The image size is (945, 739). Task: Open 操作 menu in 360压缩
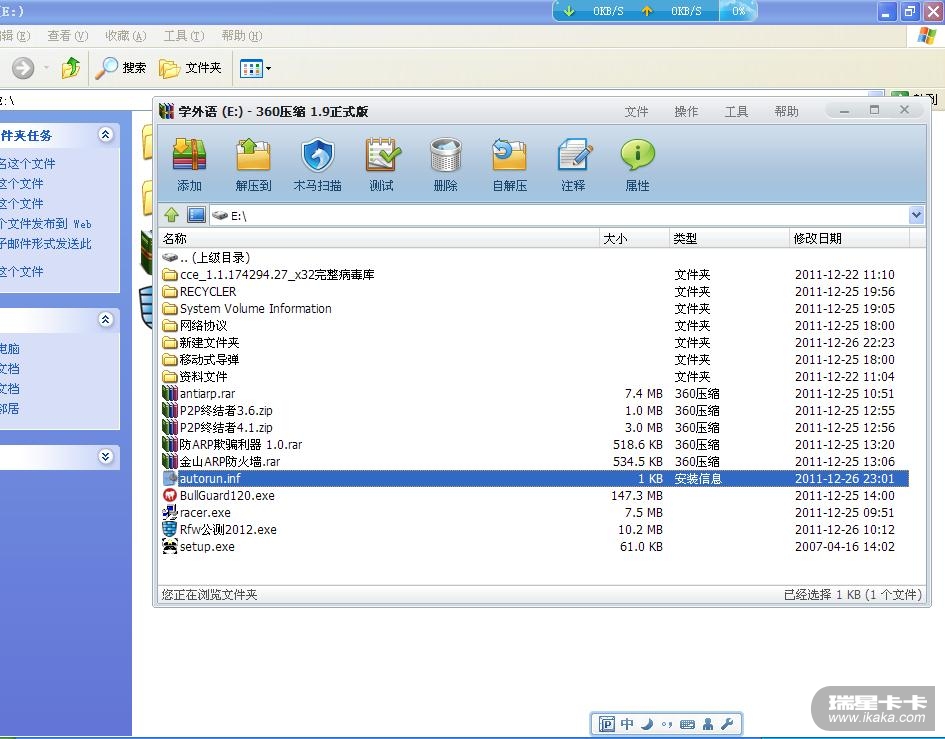pyautogui.click(x=686, y=112)
